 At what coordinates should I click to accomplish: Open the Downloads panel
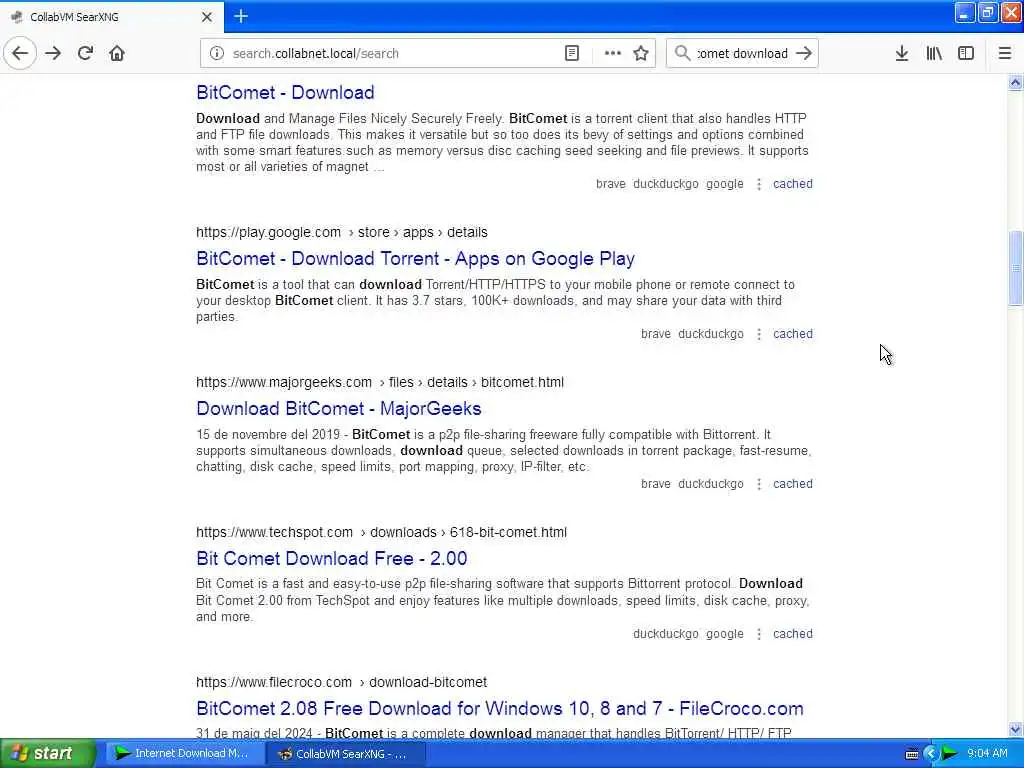(x=902, y=54)
